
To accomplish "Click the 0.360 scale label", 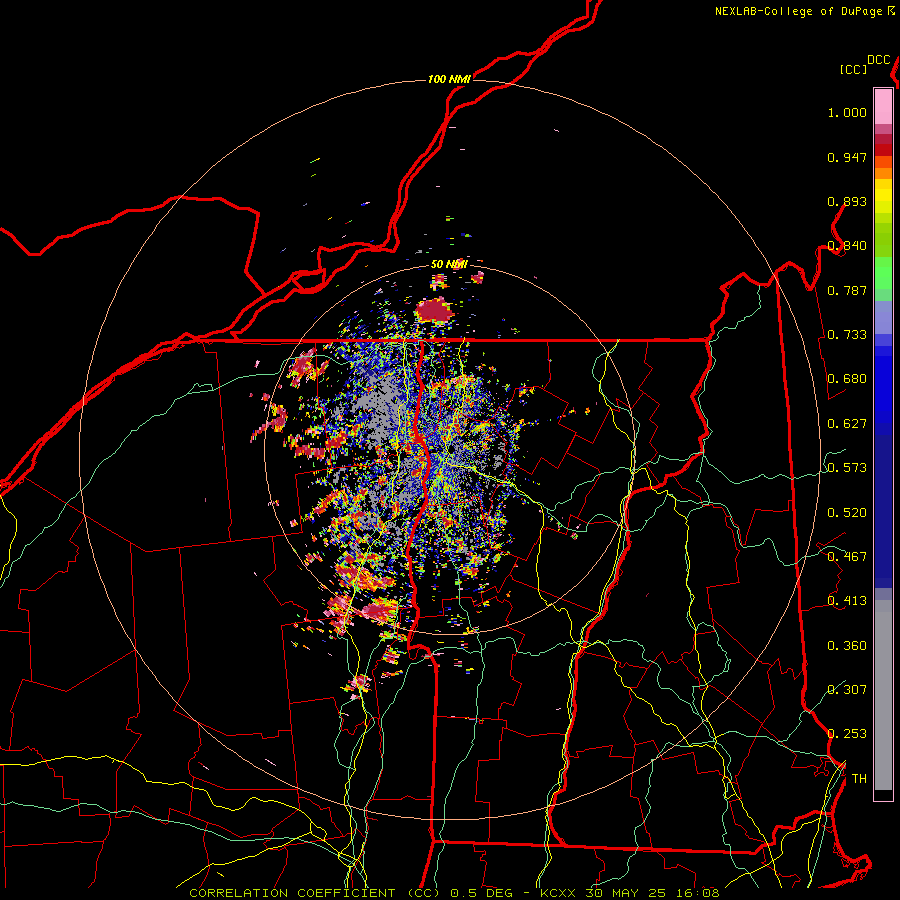I will (x=847, y=646).
